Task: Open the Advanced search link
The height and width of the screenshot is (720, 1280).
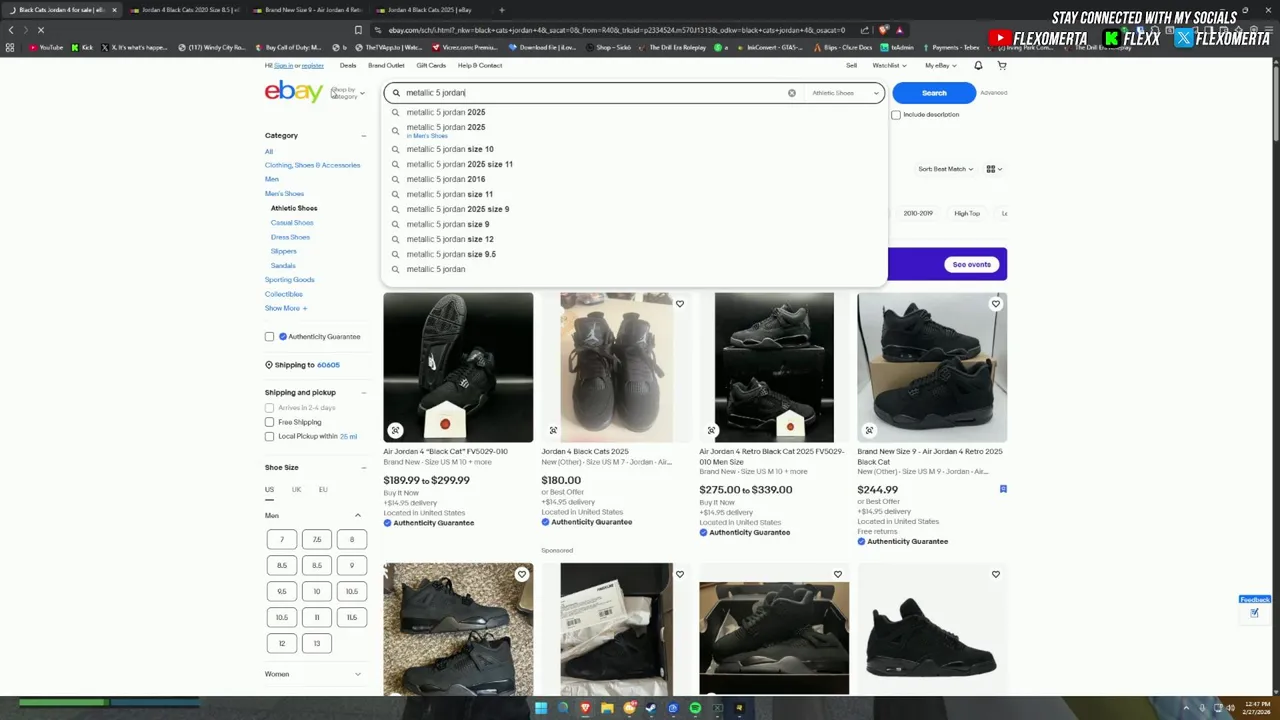Action: (x=993, y=93)
